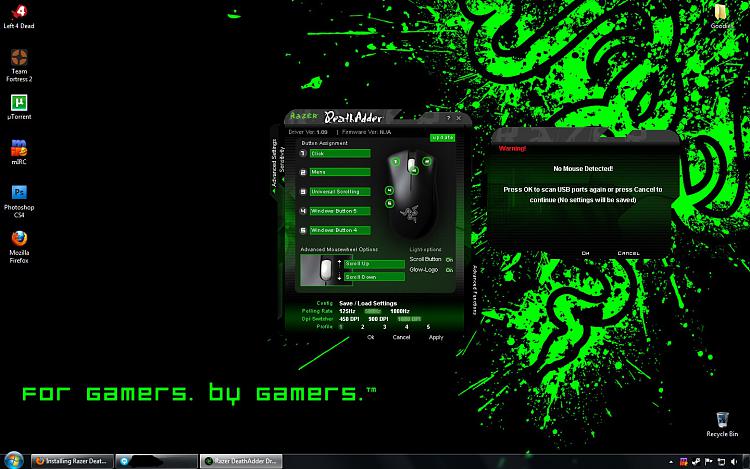Select the 900 DPI option

(x=378, y=319)
